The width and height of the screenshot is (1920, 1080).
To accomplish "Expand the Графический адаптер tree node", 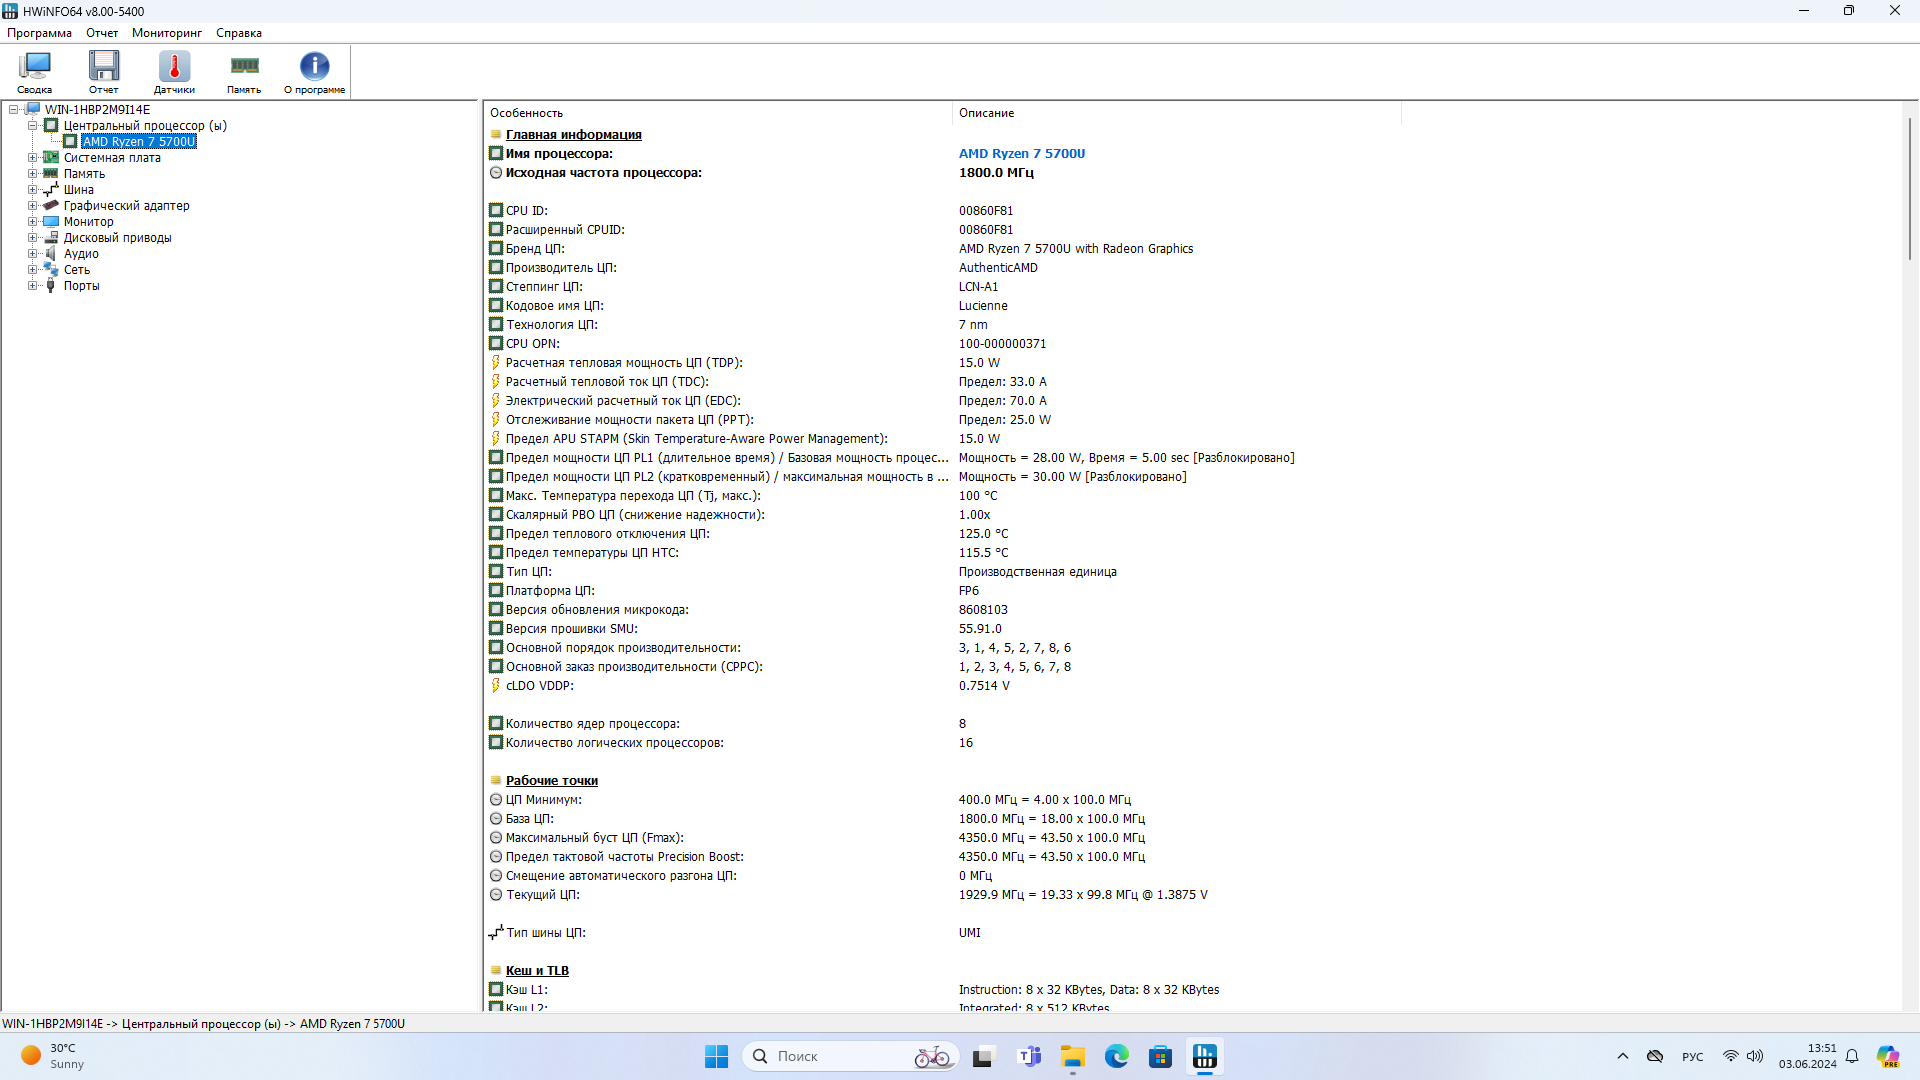I will (x=32, y=206).
